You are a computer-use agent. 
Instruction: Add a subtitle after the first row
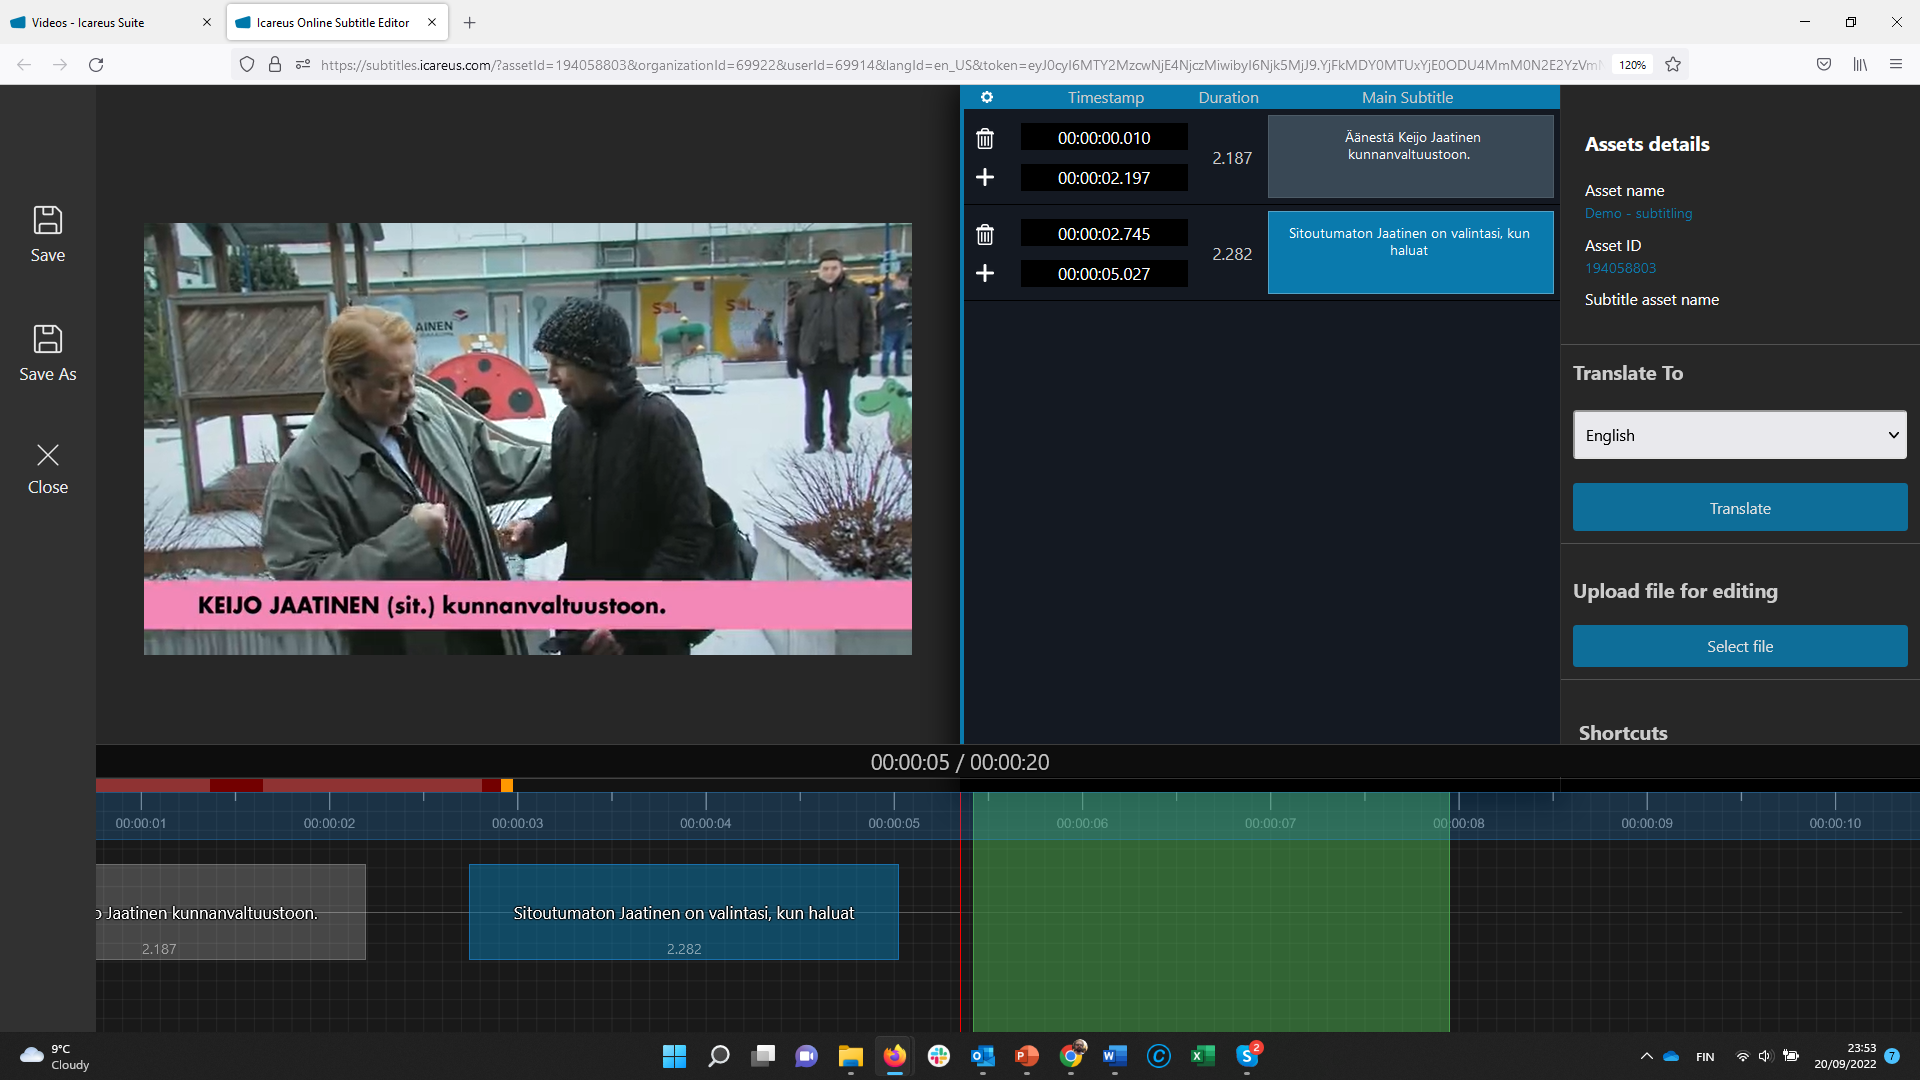click(x=985, y=178)
